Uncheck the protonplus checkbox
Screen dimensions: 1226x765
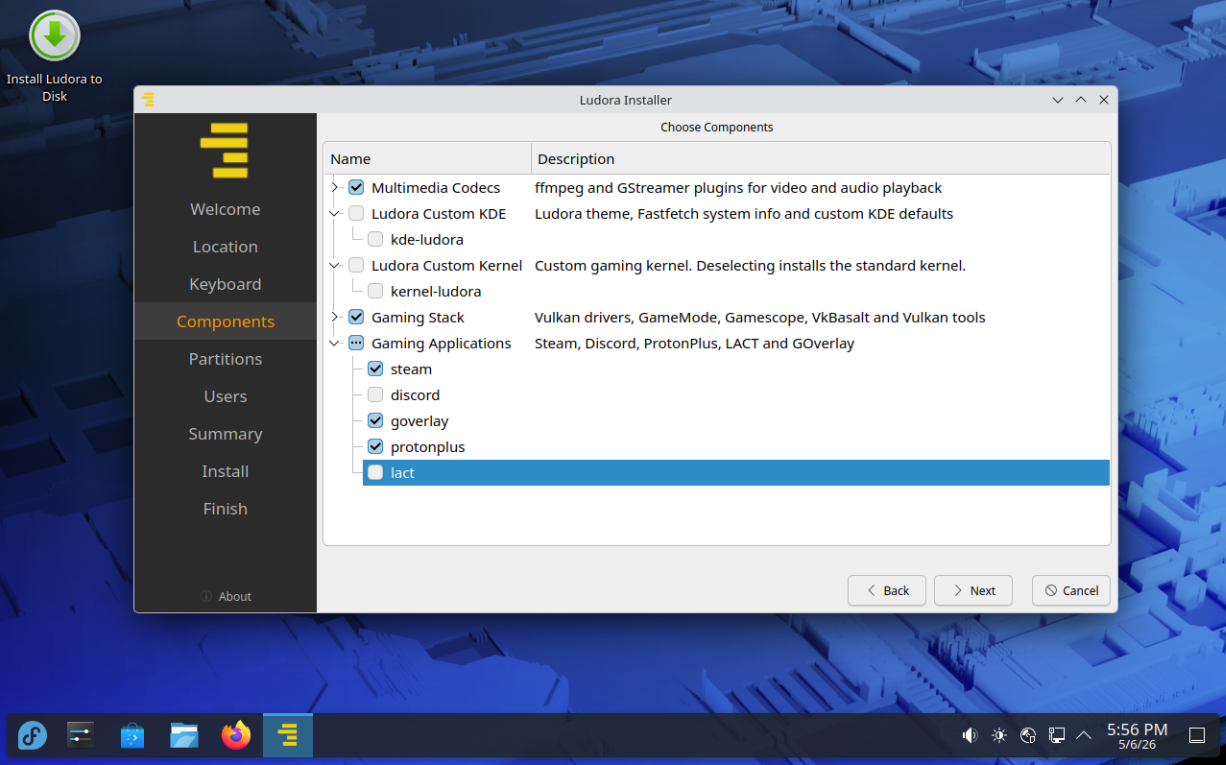pos(375,447)
